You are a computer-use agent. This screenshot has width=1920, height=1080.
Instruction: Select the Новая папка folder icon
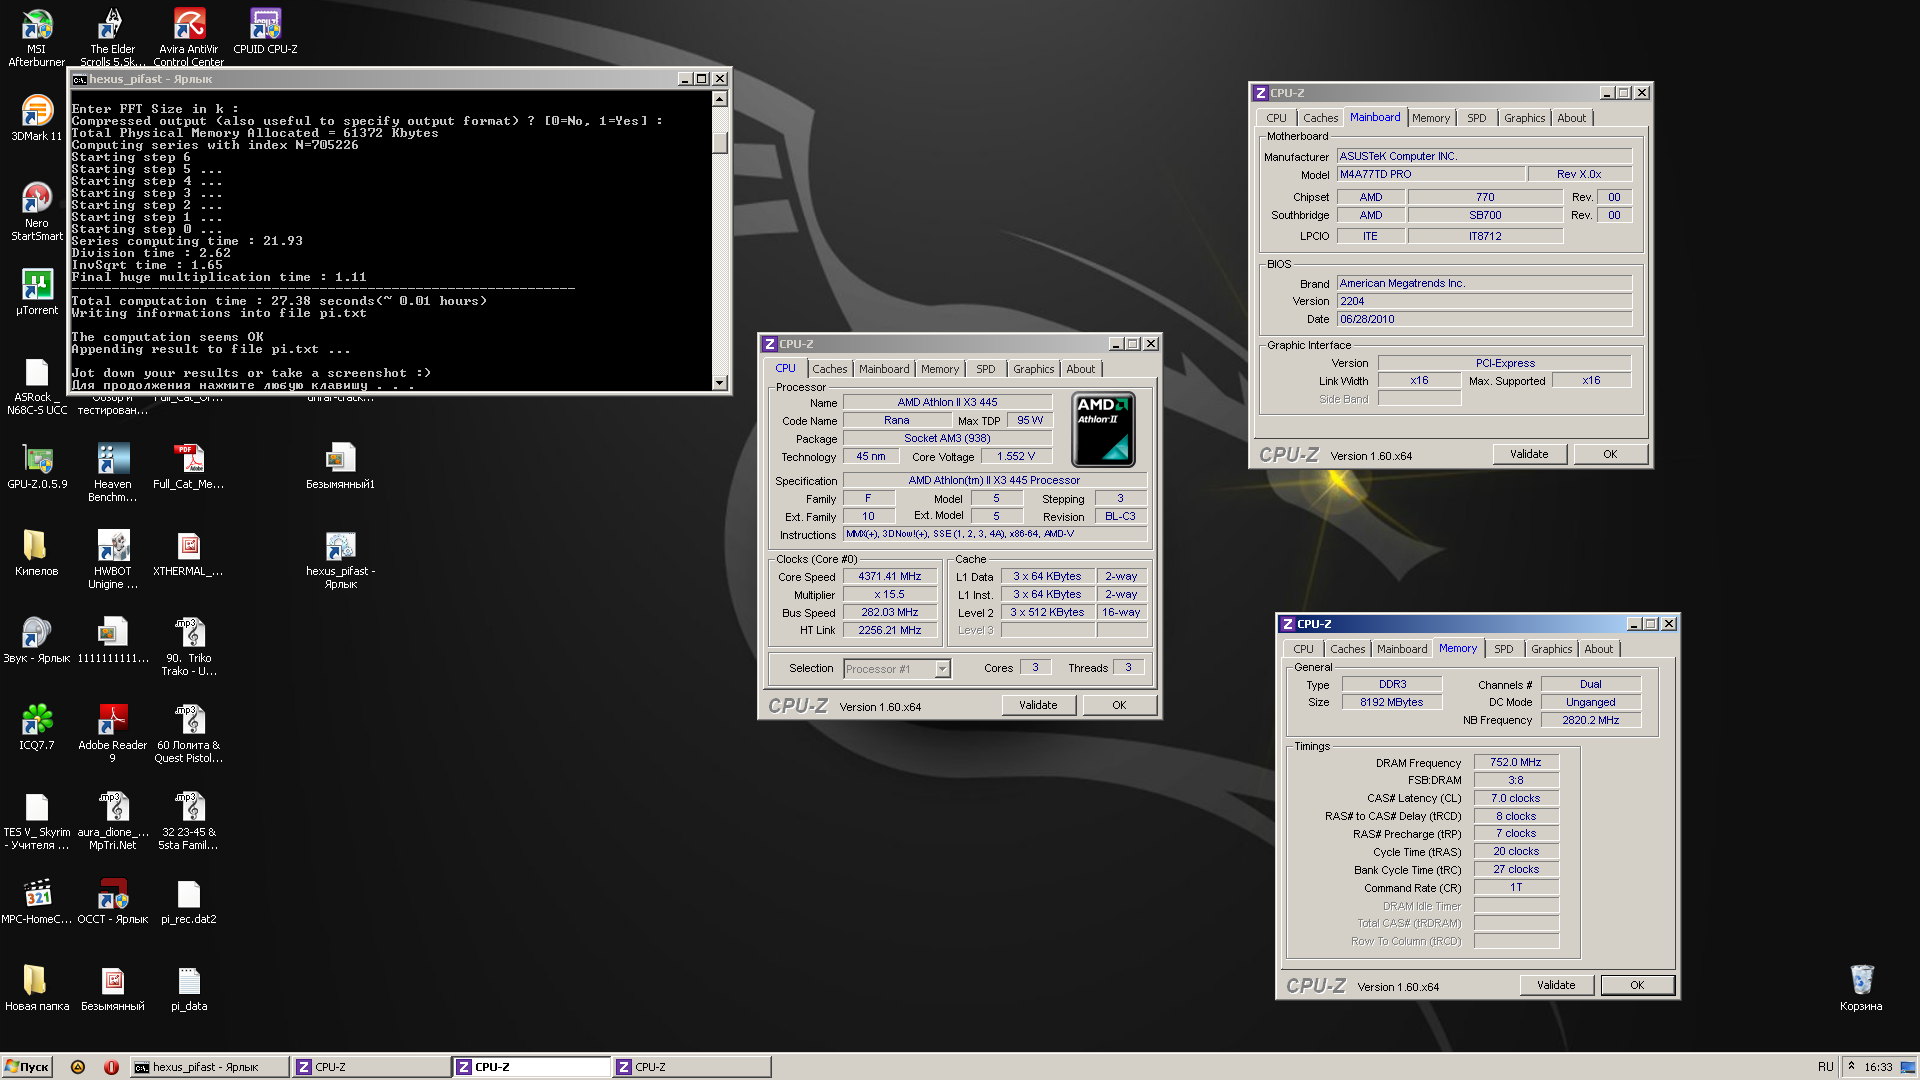37,988
